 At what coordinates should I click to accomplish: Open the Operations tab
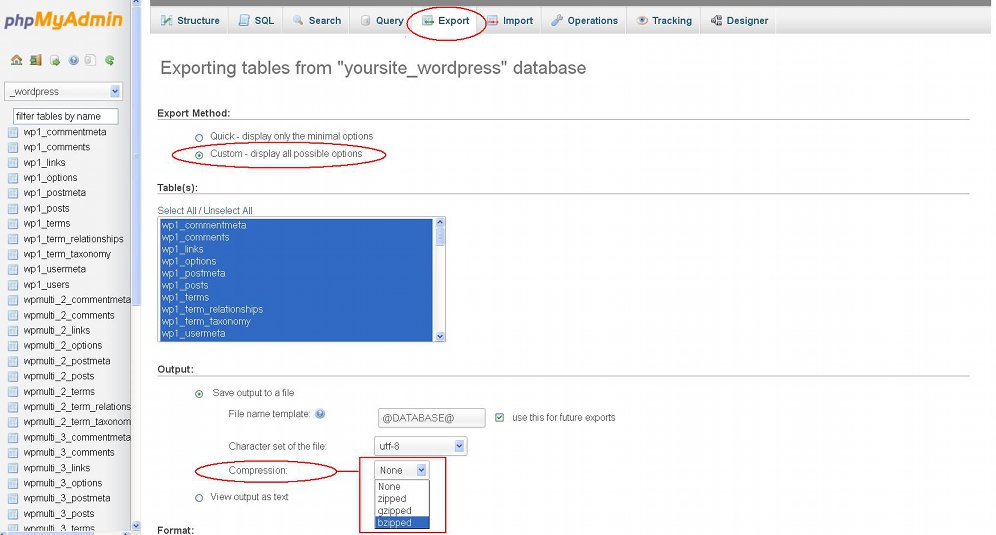pos(584,20)
